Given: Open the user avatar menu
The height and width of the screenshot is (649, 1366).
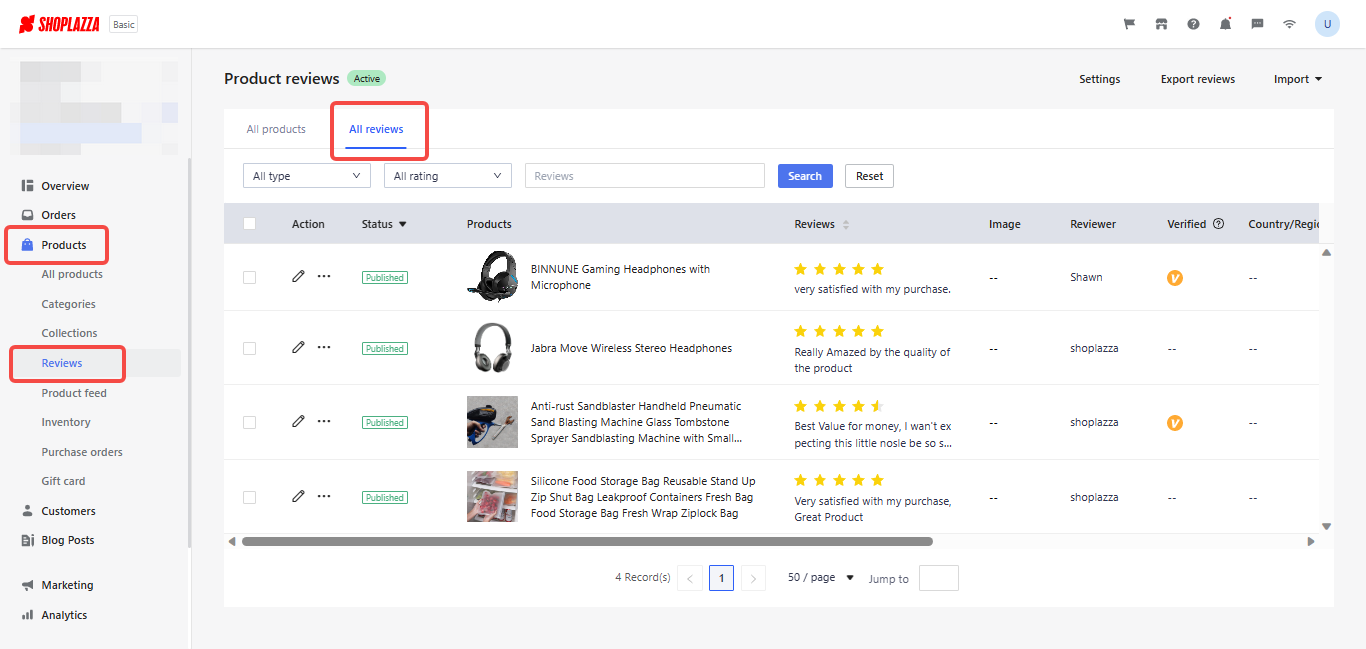Looking at the screenshot, I should coord(1327,24).
